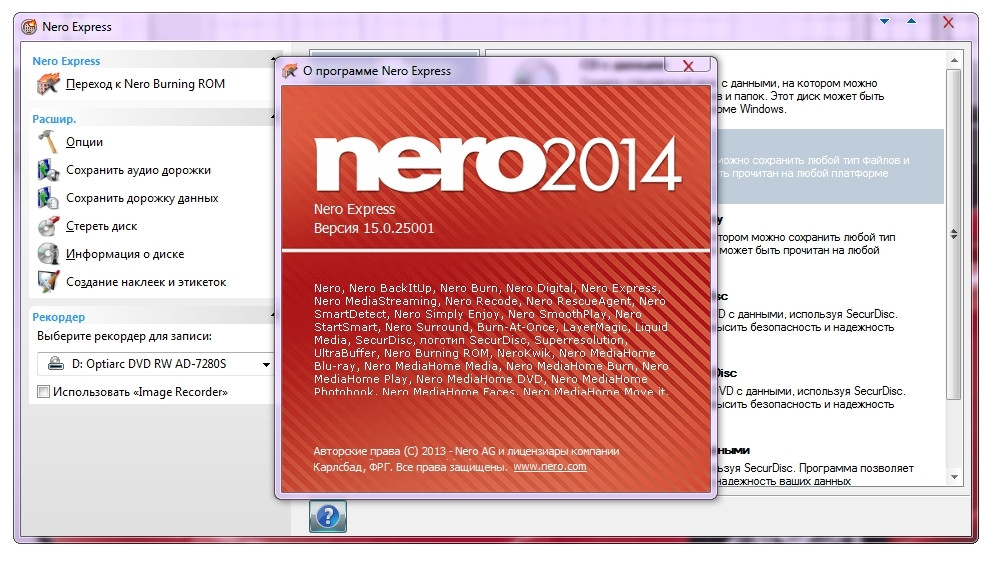Select Сохранить дорожку данных
Viewport: 996px width, 563px height.
click(x=142, y=198)
